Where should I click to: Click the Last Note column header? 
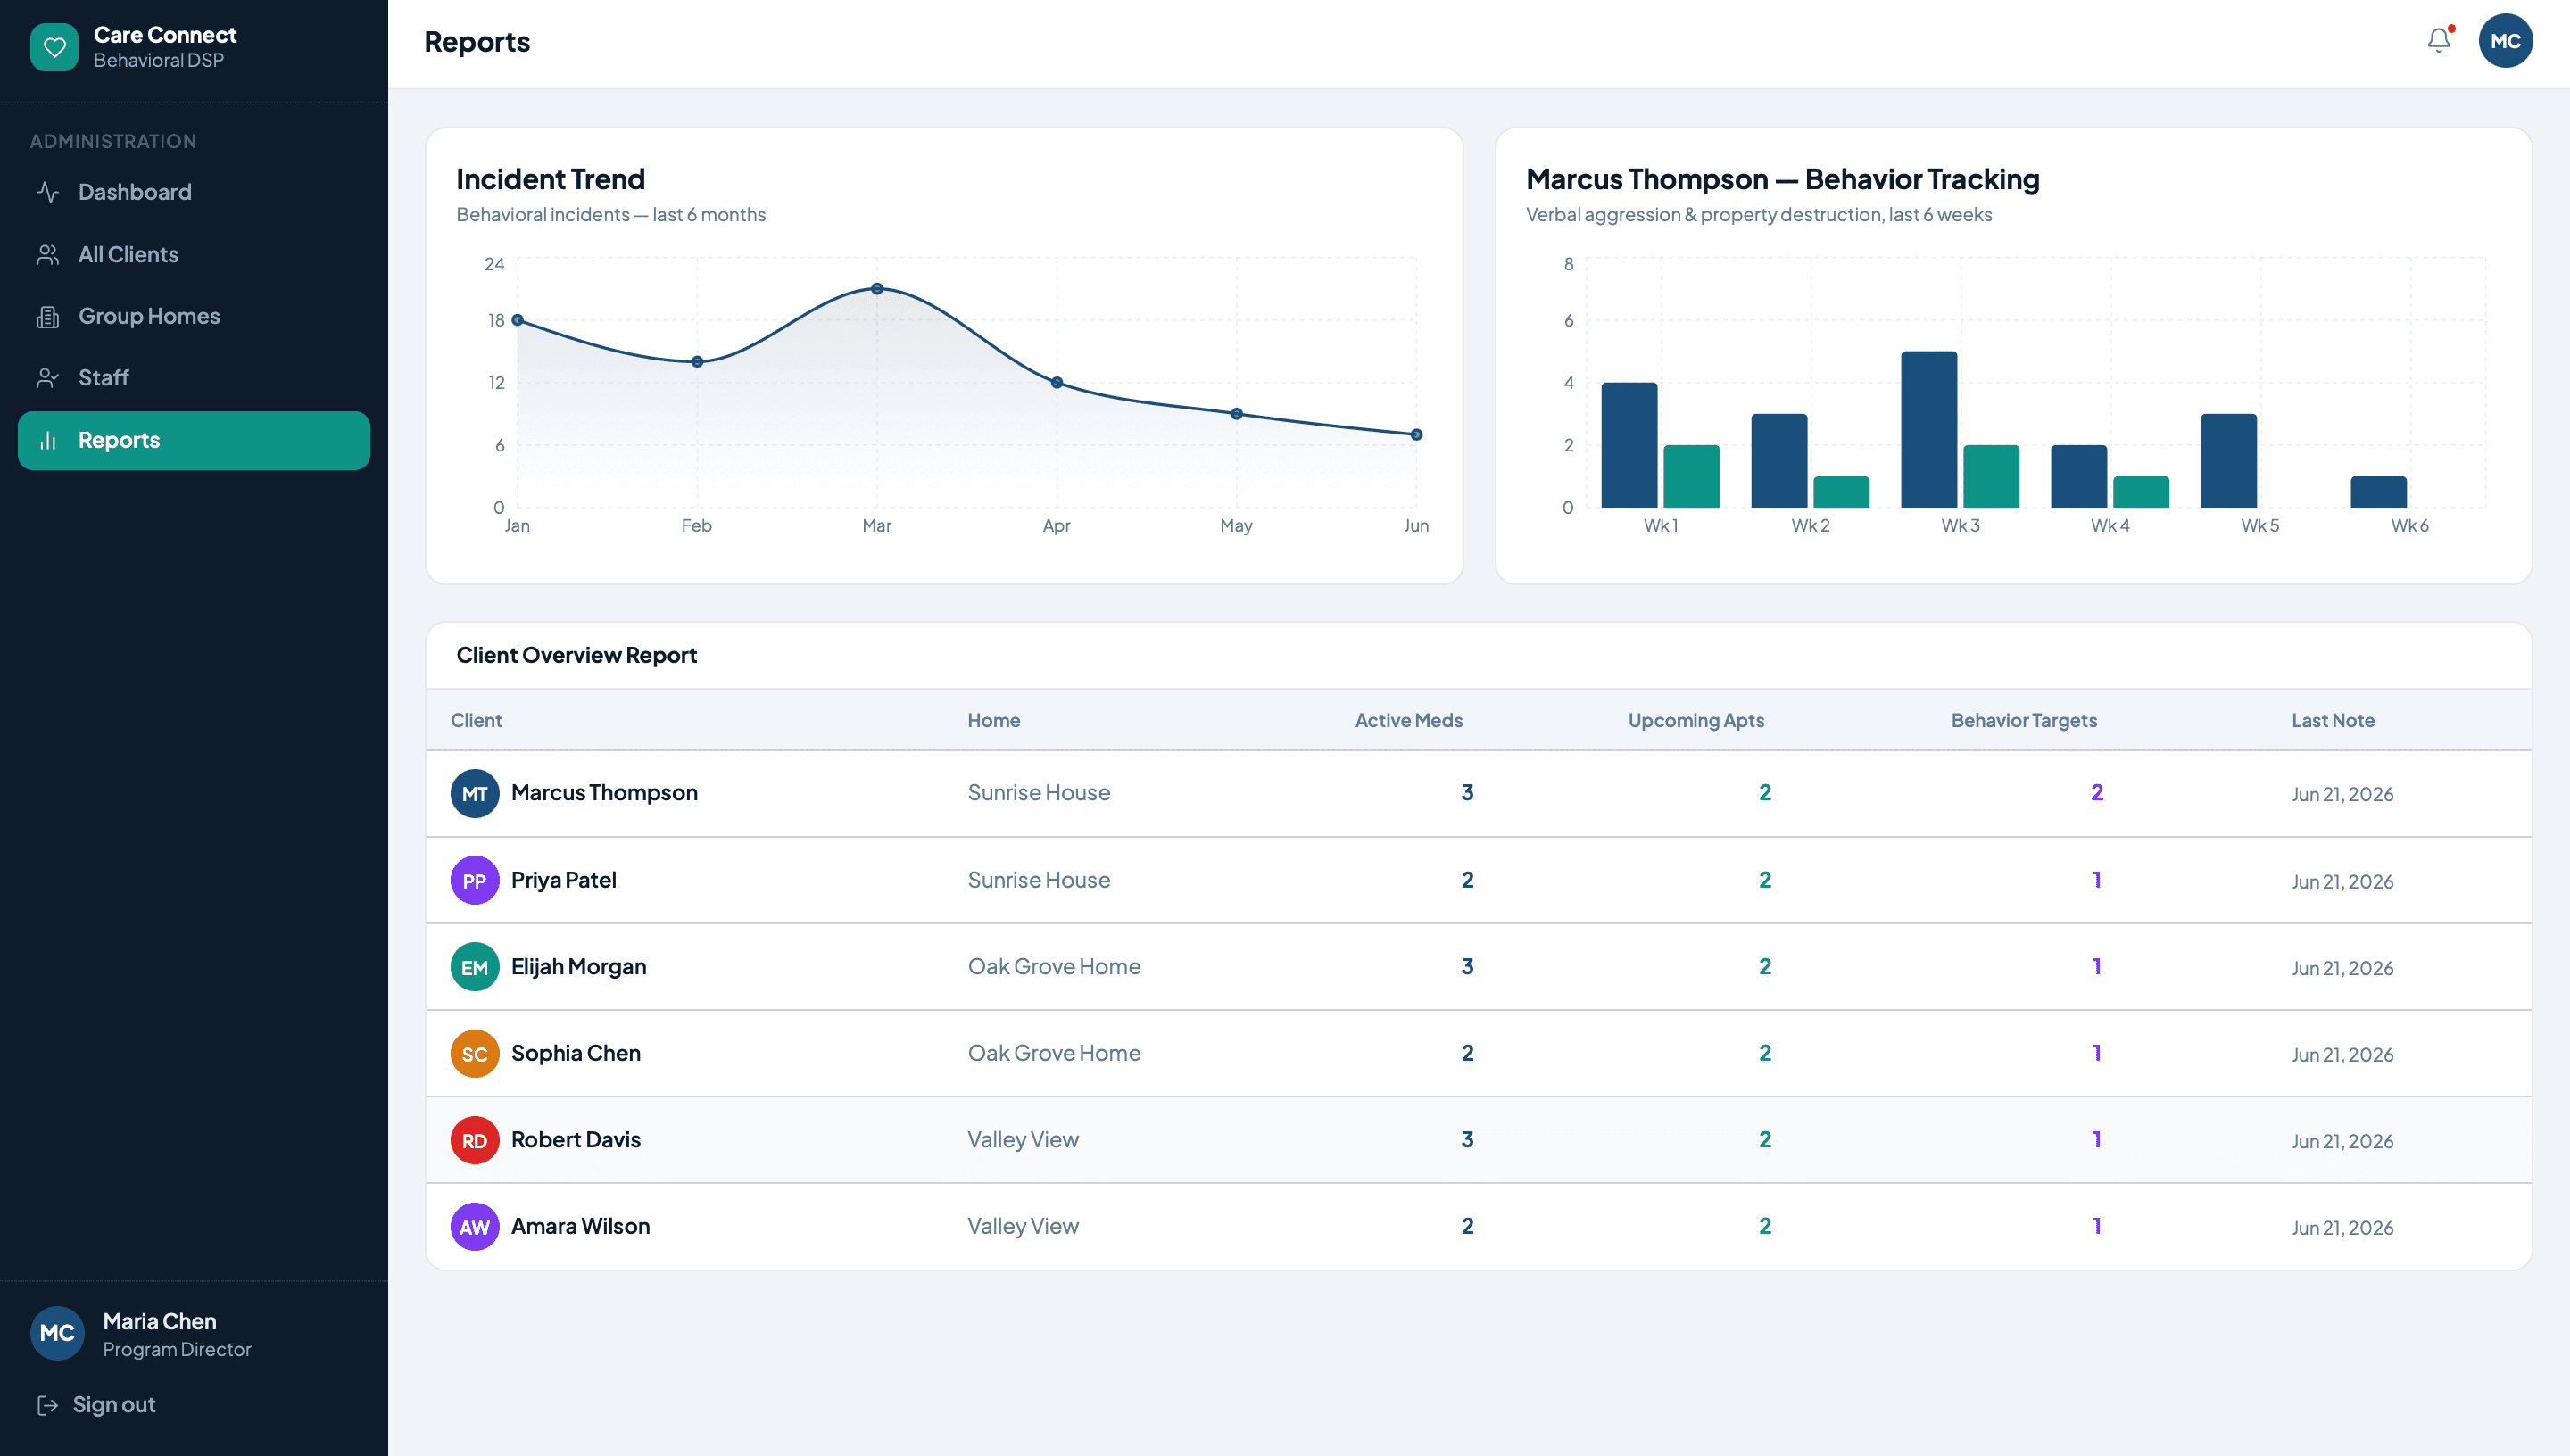click(x=2332, y=720)
